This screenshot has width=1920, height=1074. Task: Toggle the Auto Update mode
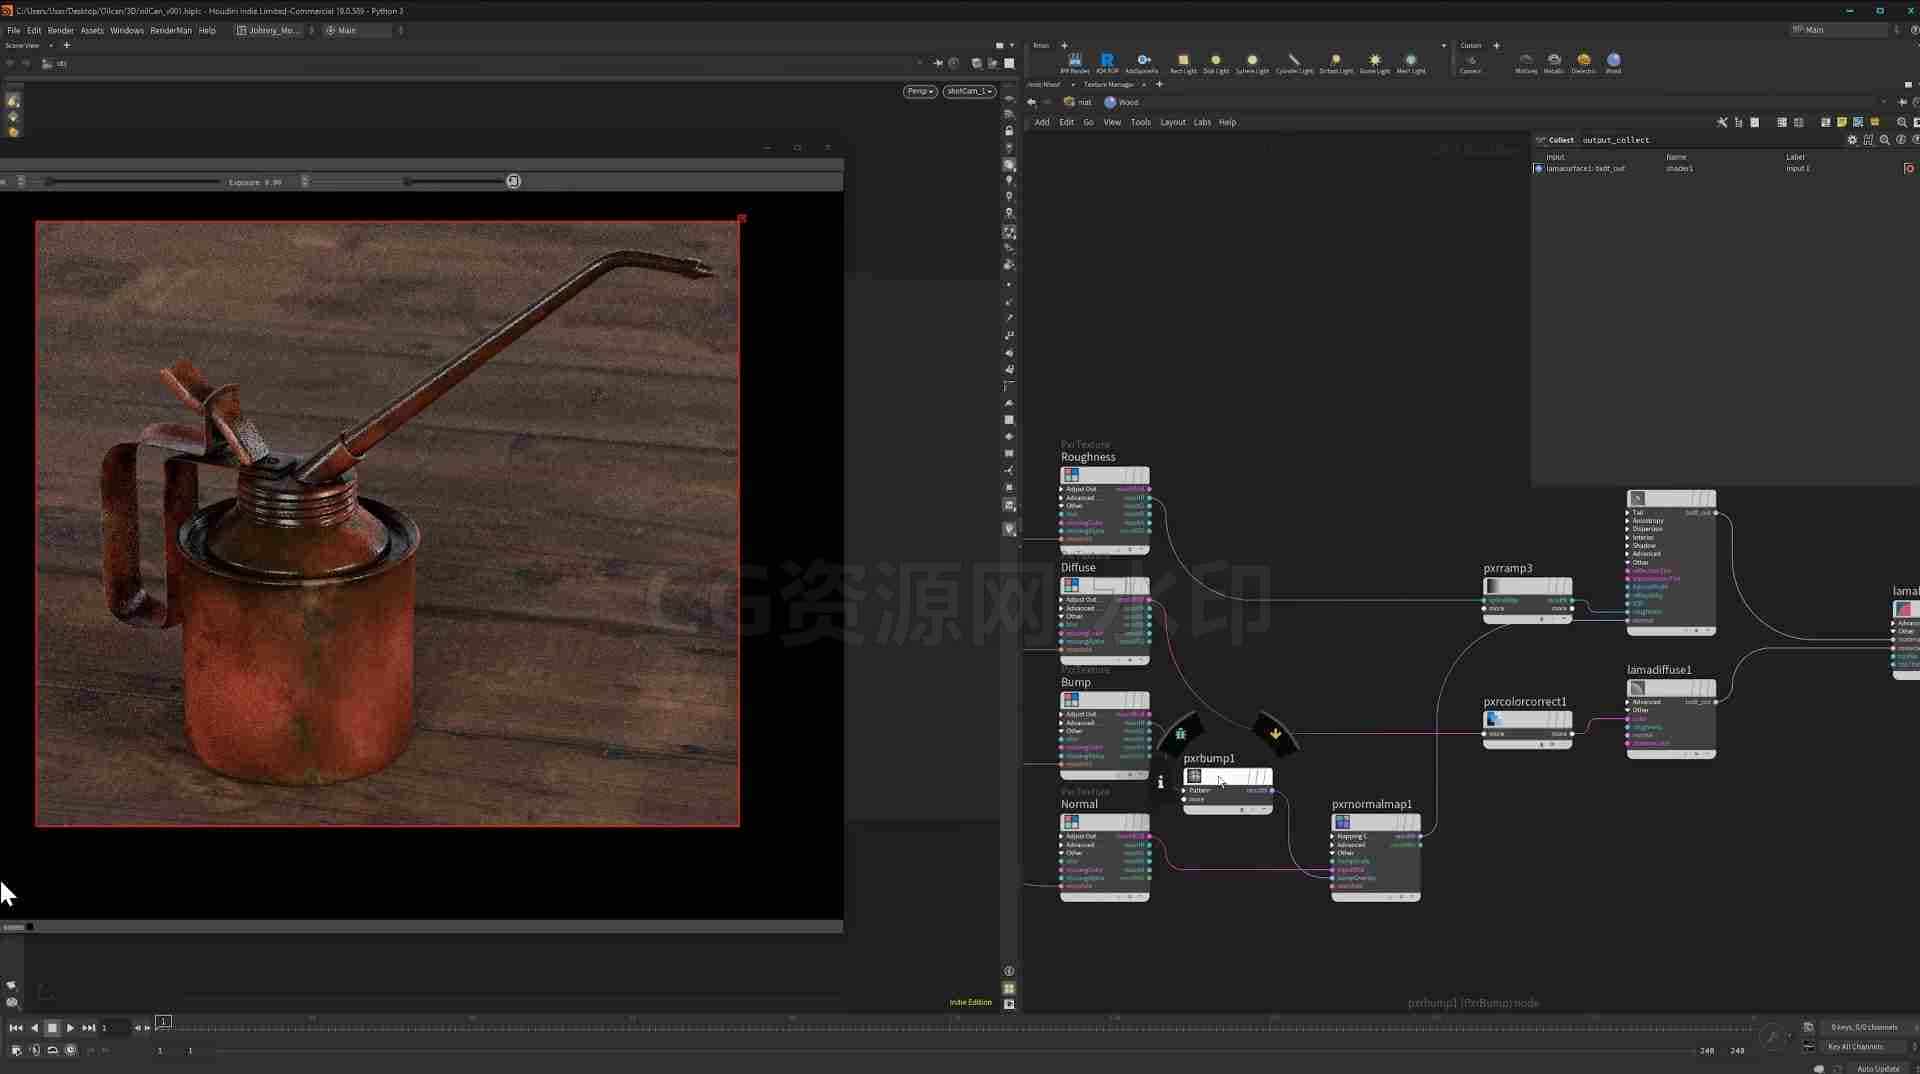(x=1878, y=1068)
